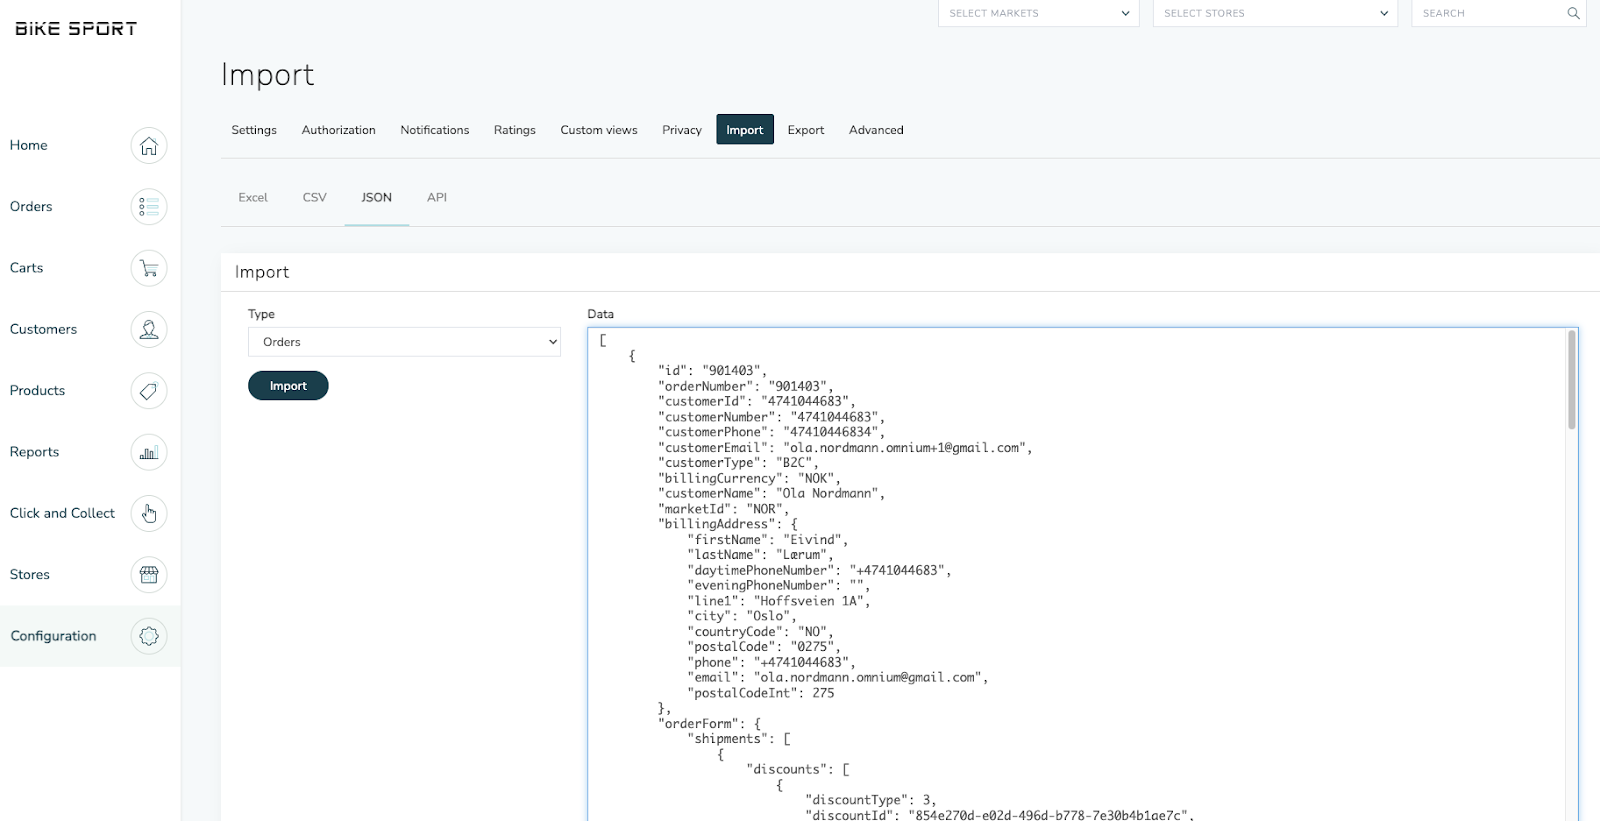Switch to the Custom views tab
Screen dimensions: 1600x821
tap(599, 130)
